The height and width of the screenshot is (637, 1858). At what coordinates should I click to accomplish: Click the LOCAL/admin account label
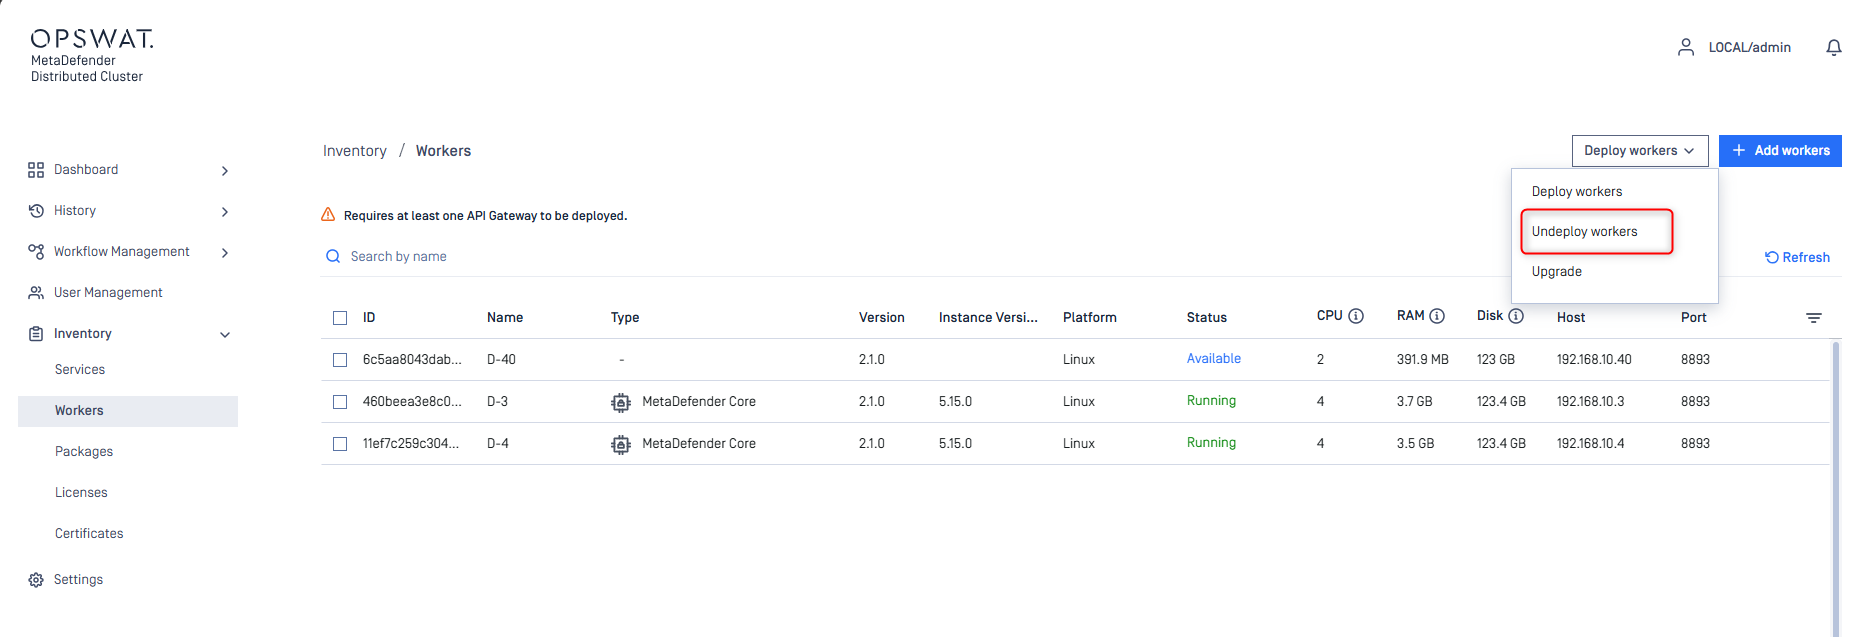pyautogui.click(x=1749, y=47)
